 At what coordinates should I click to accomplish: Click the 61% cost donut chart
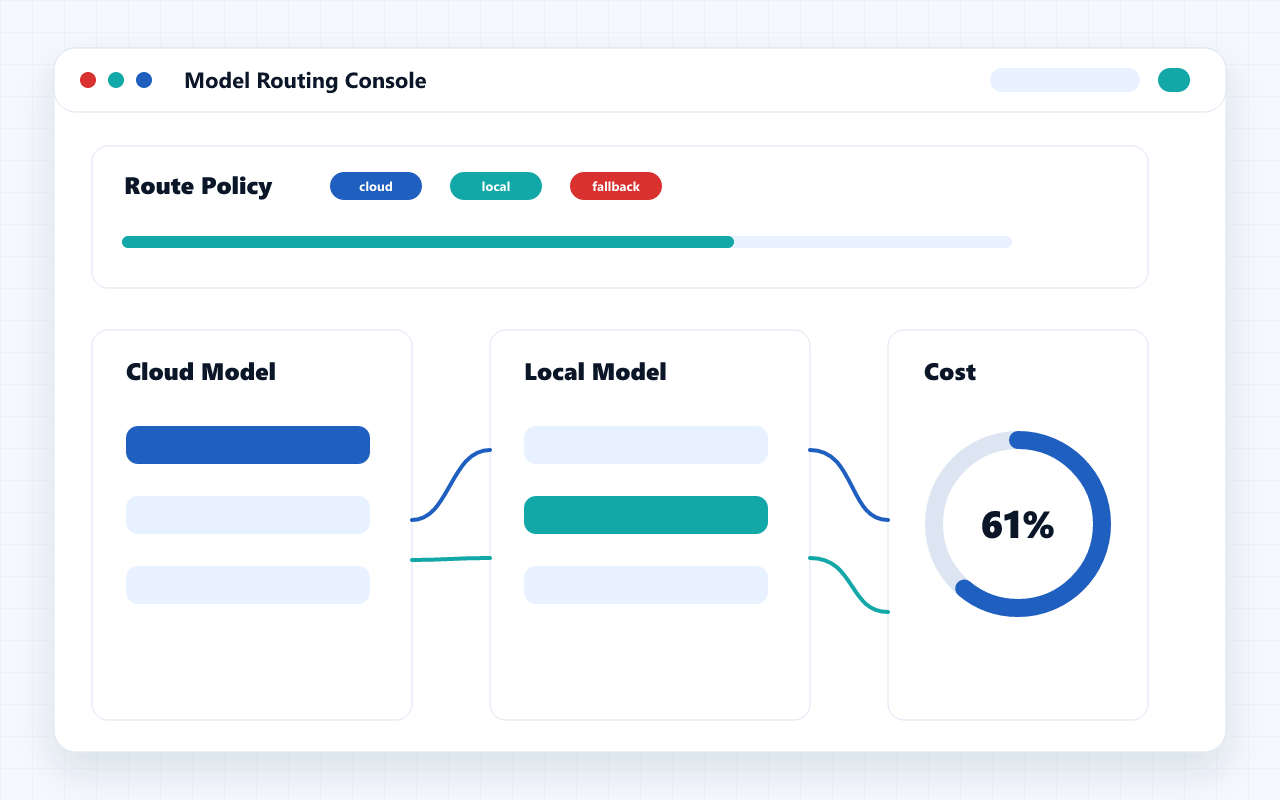click(1018, 524)
